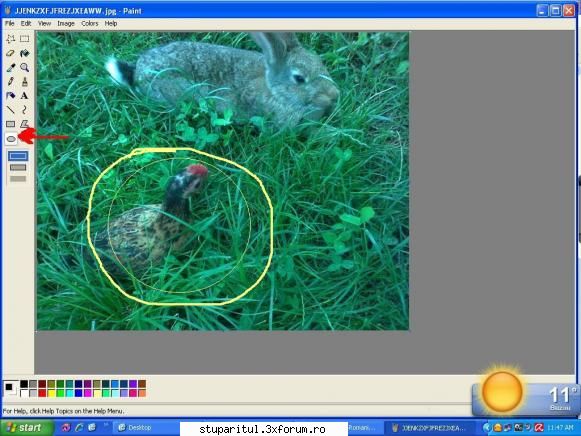Pick the pale yellow palette swatch
This screenshot has height=436, width=581.
(97, 393)
